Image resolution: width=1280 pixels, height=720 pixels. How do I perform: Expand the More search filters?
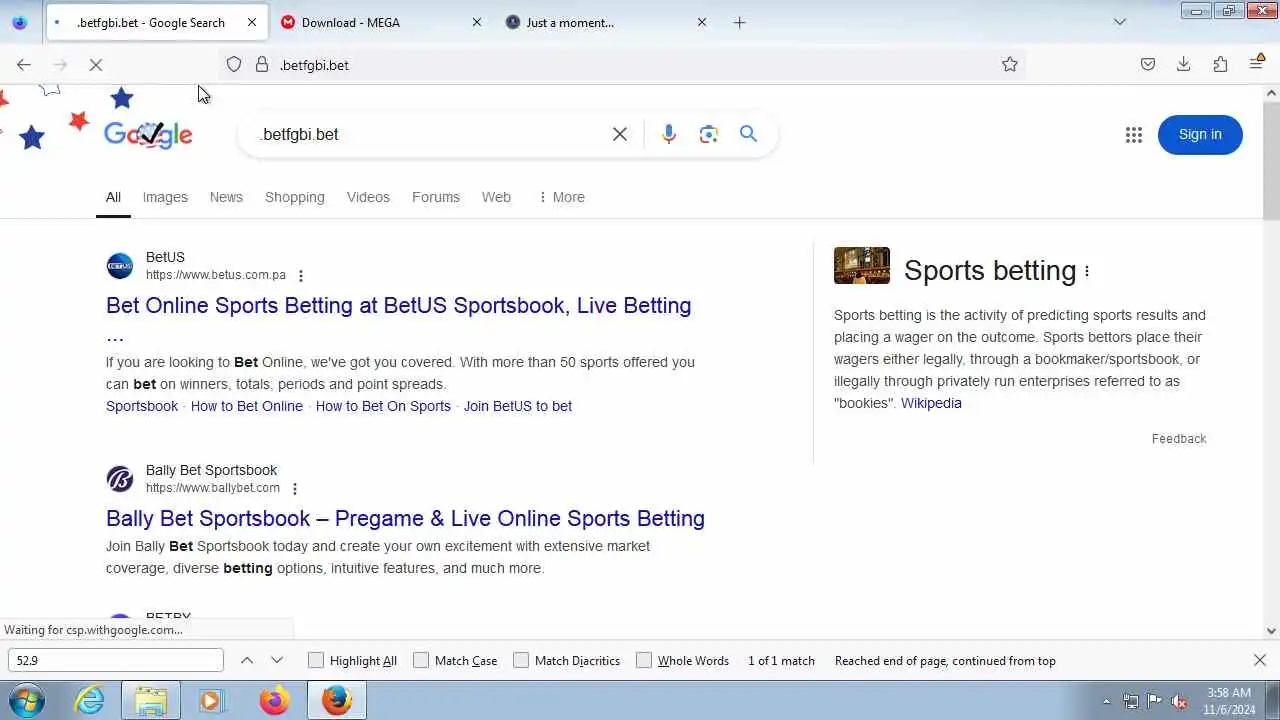(561, 197)
